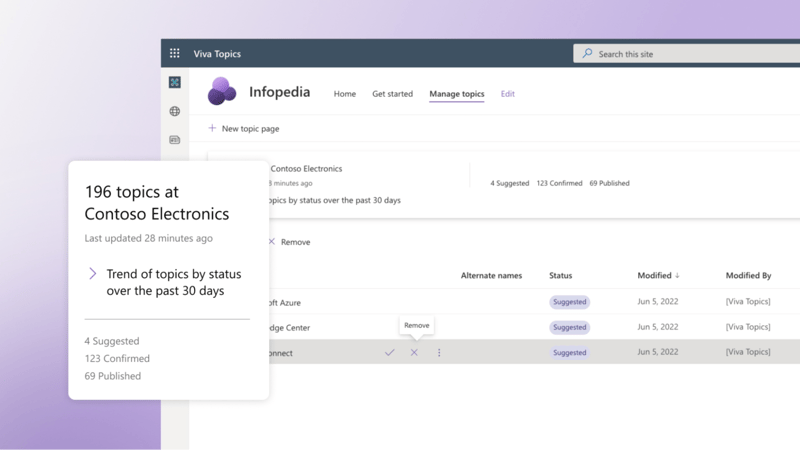Click the New topic page button
The image size is (800, 450).
click(x=244, y=129)
